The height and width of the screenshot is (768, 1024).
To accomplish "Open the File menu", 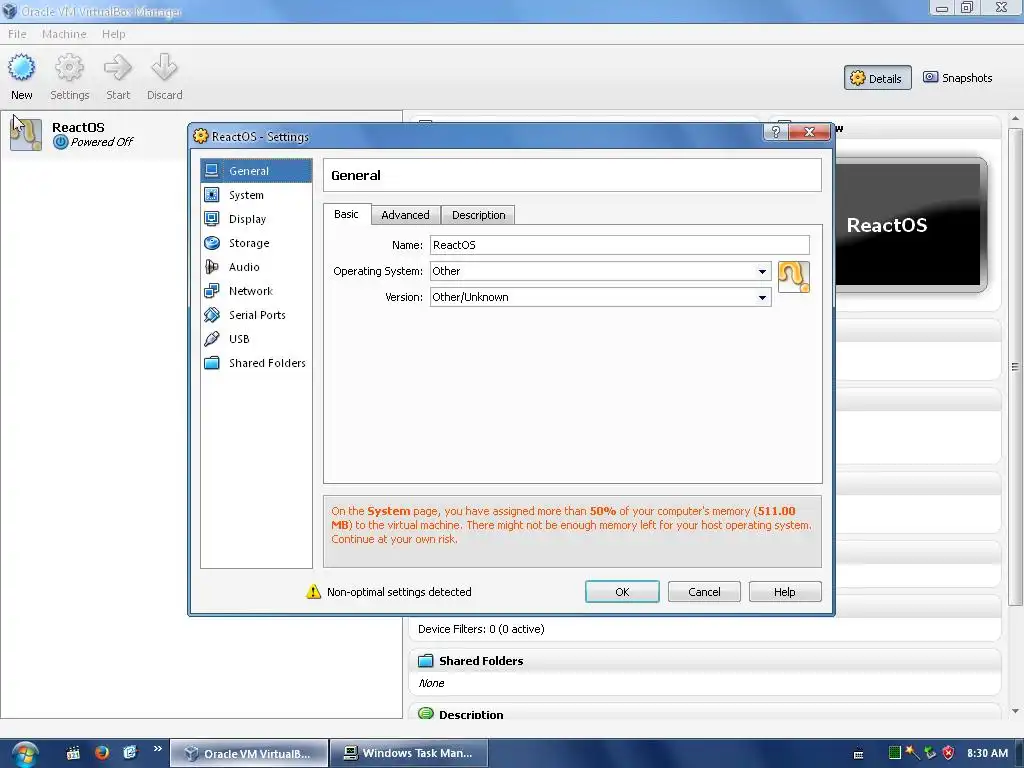I will (17, 34).
